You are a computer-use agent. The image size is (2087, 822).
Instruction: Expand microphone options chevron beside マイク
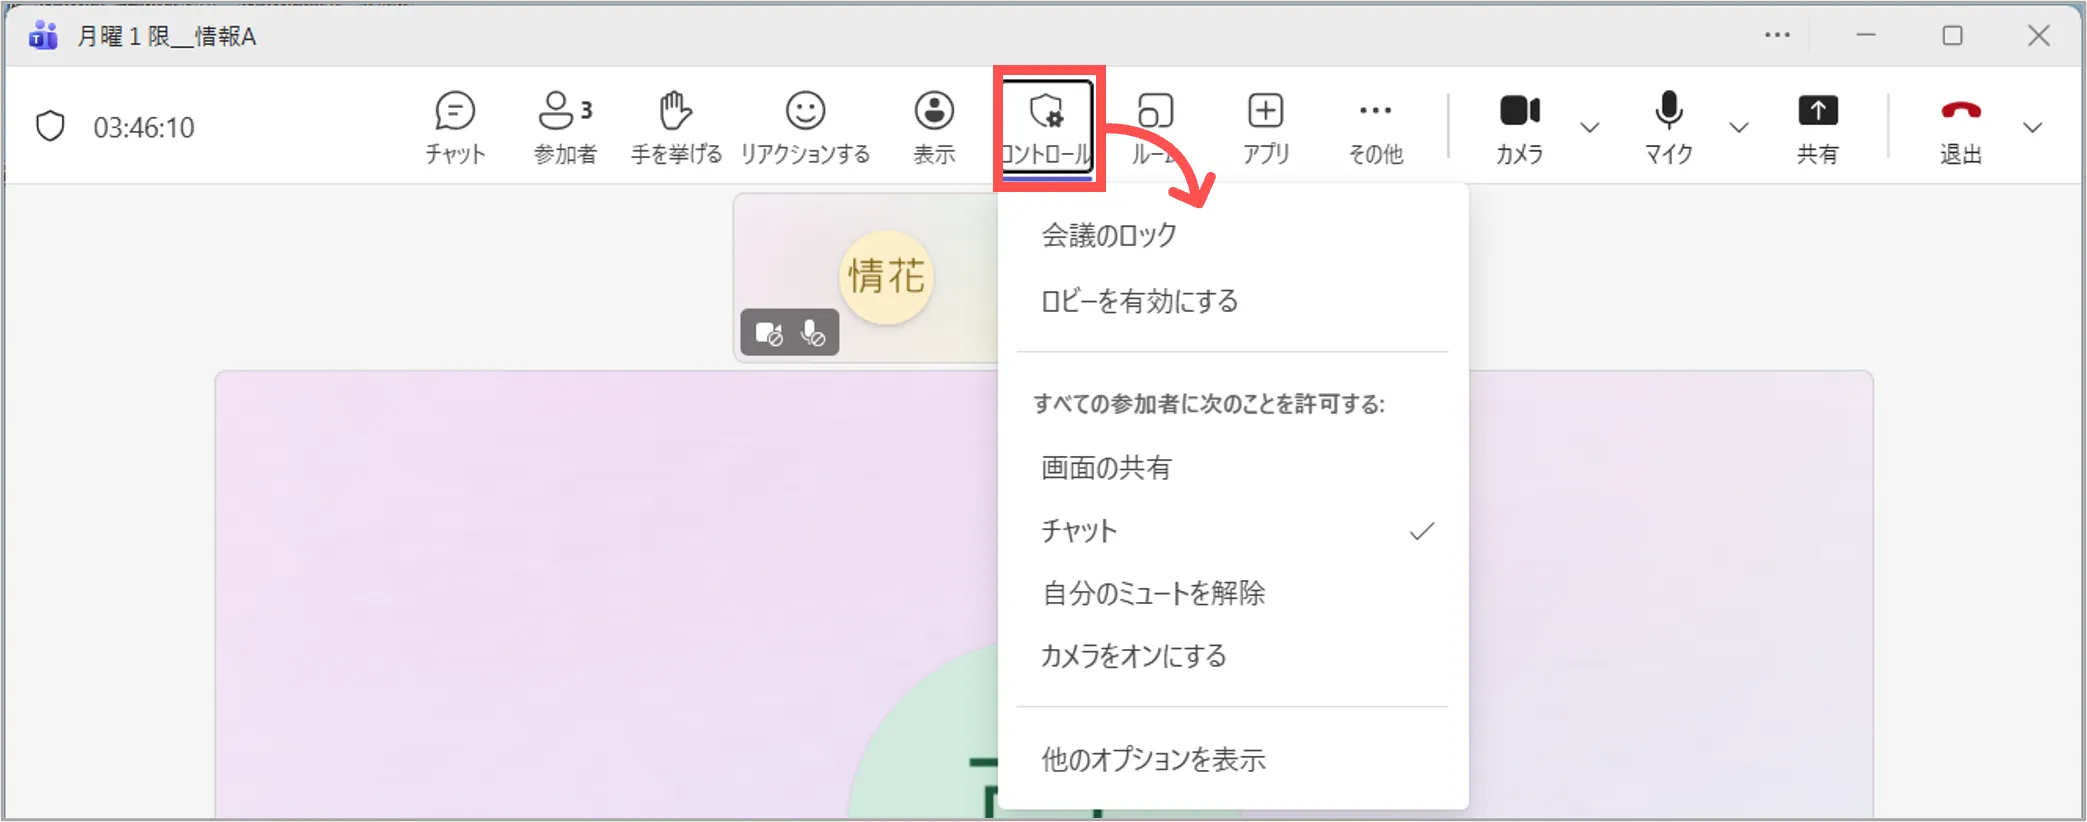1739,128
